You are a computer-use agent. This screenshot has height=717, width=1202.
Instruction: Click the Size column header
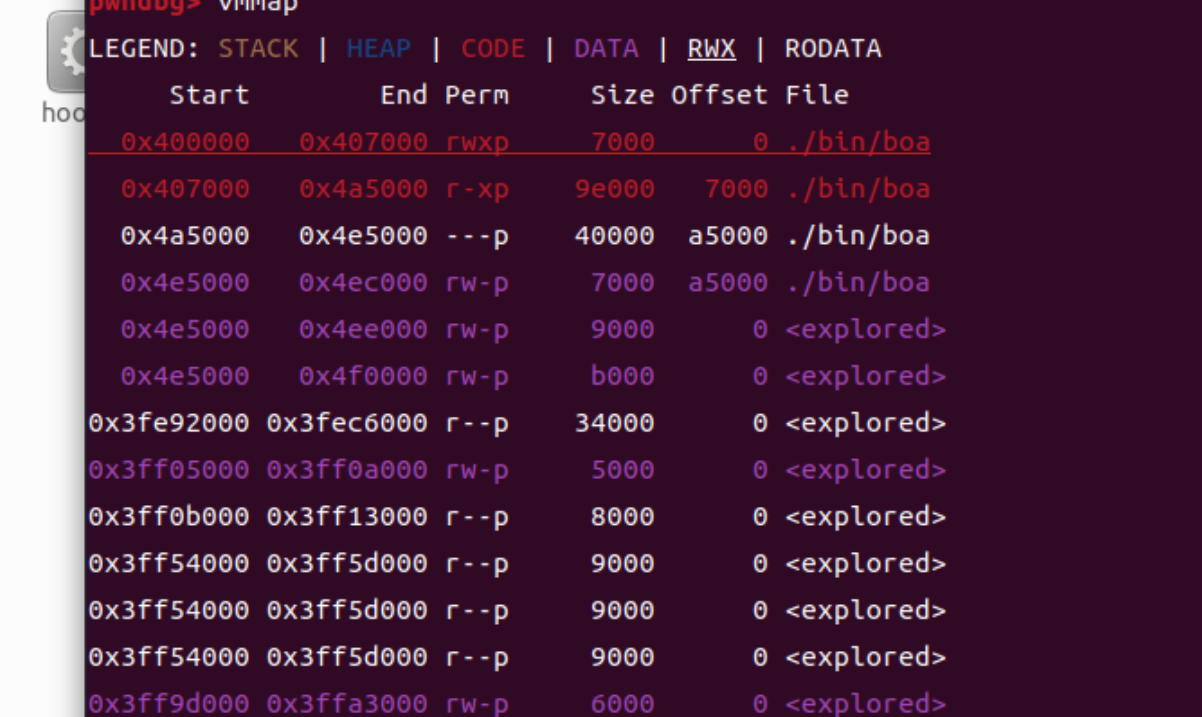[x=622, y=96]
